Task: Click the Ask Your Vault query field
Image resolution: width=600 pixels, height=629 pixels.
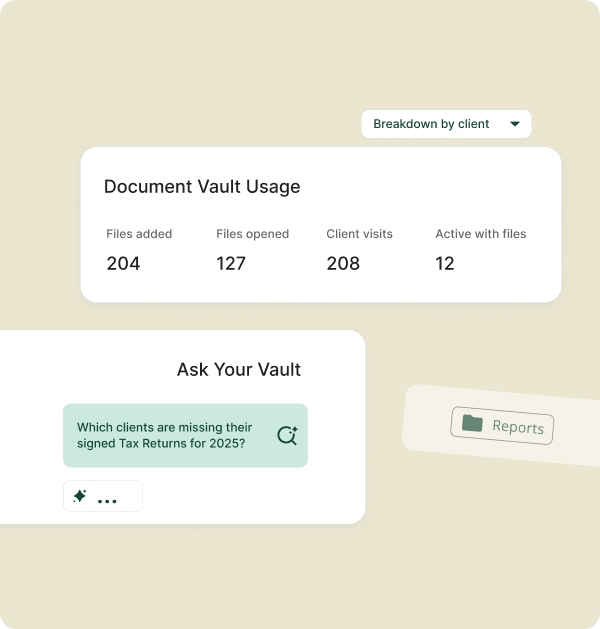Action: (x=185, y=435)
